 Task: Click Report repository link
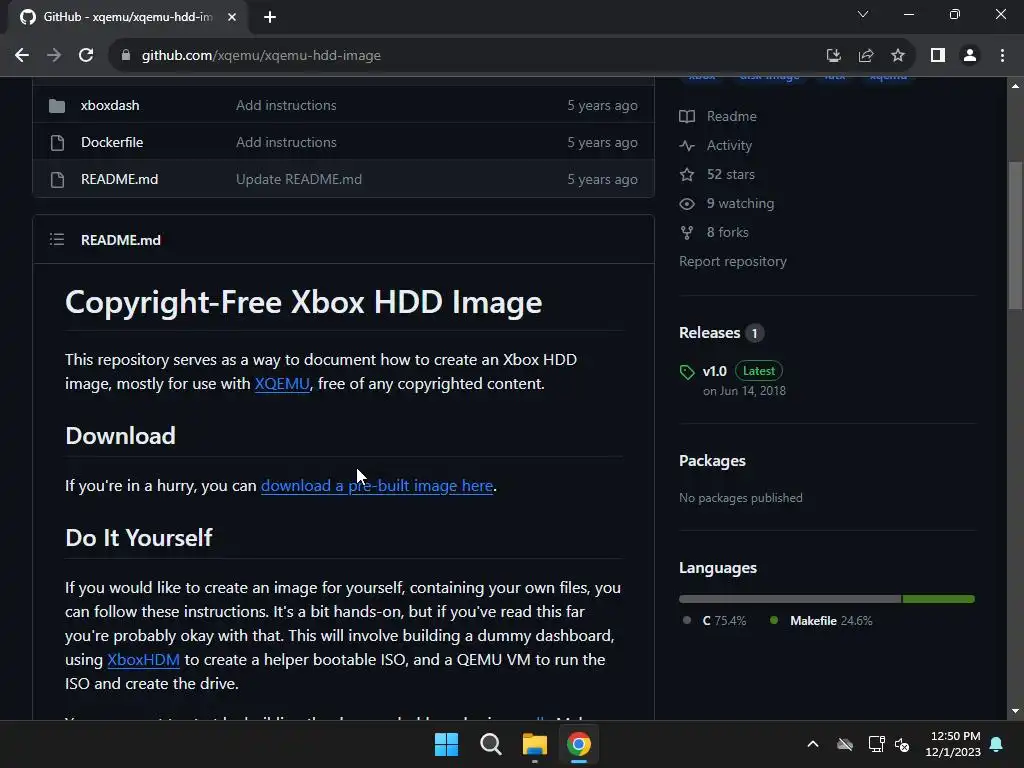[x=733, y=261]
